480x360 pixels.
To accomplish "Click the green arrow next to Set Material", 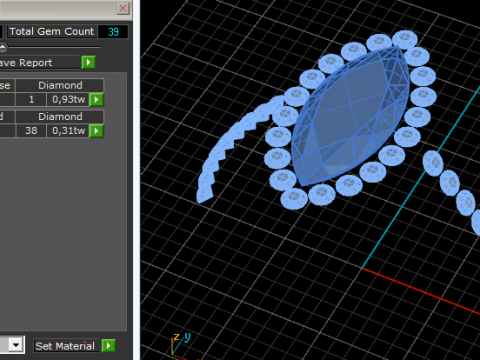I will point(109,346).
